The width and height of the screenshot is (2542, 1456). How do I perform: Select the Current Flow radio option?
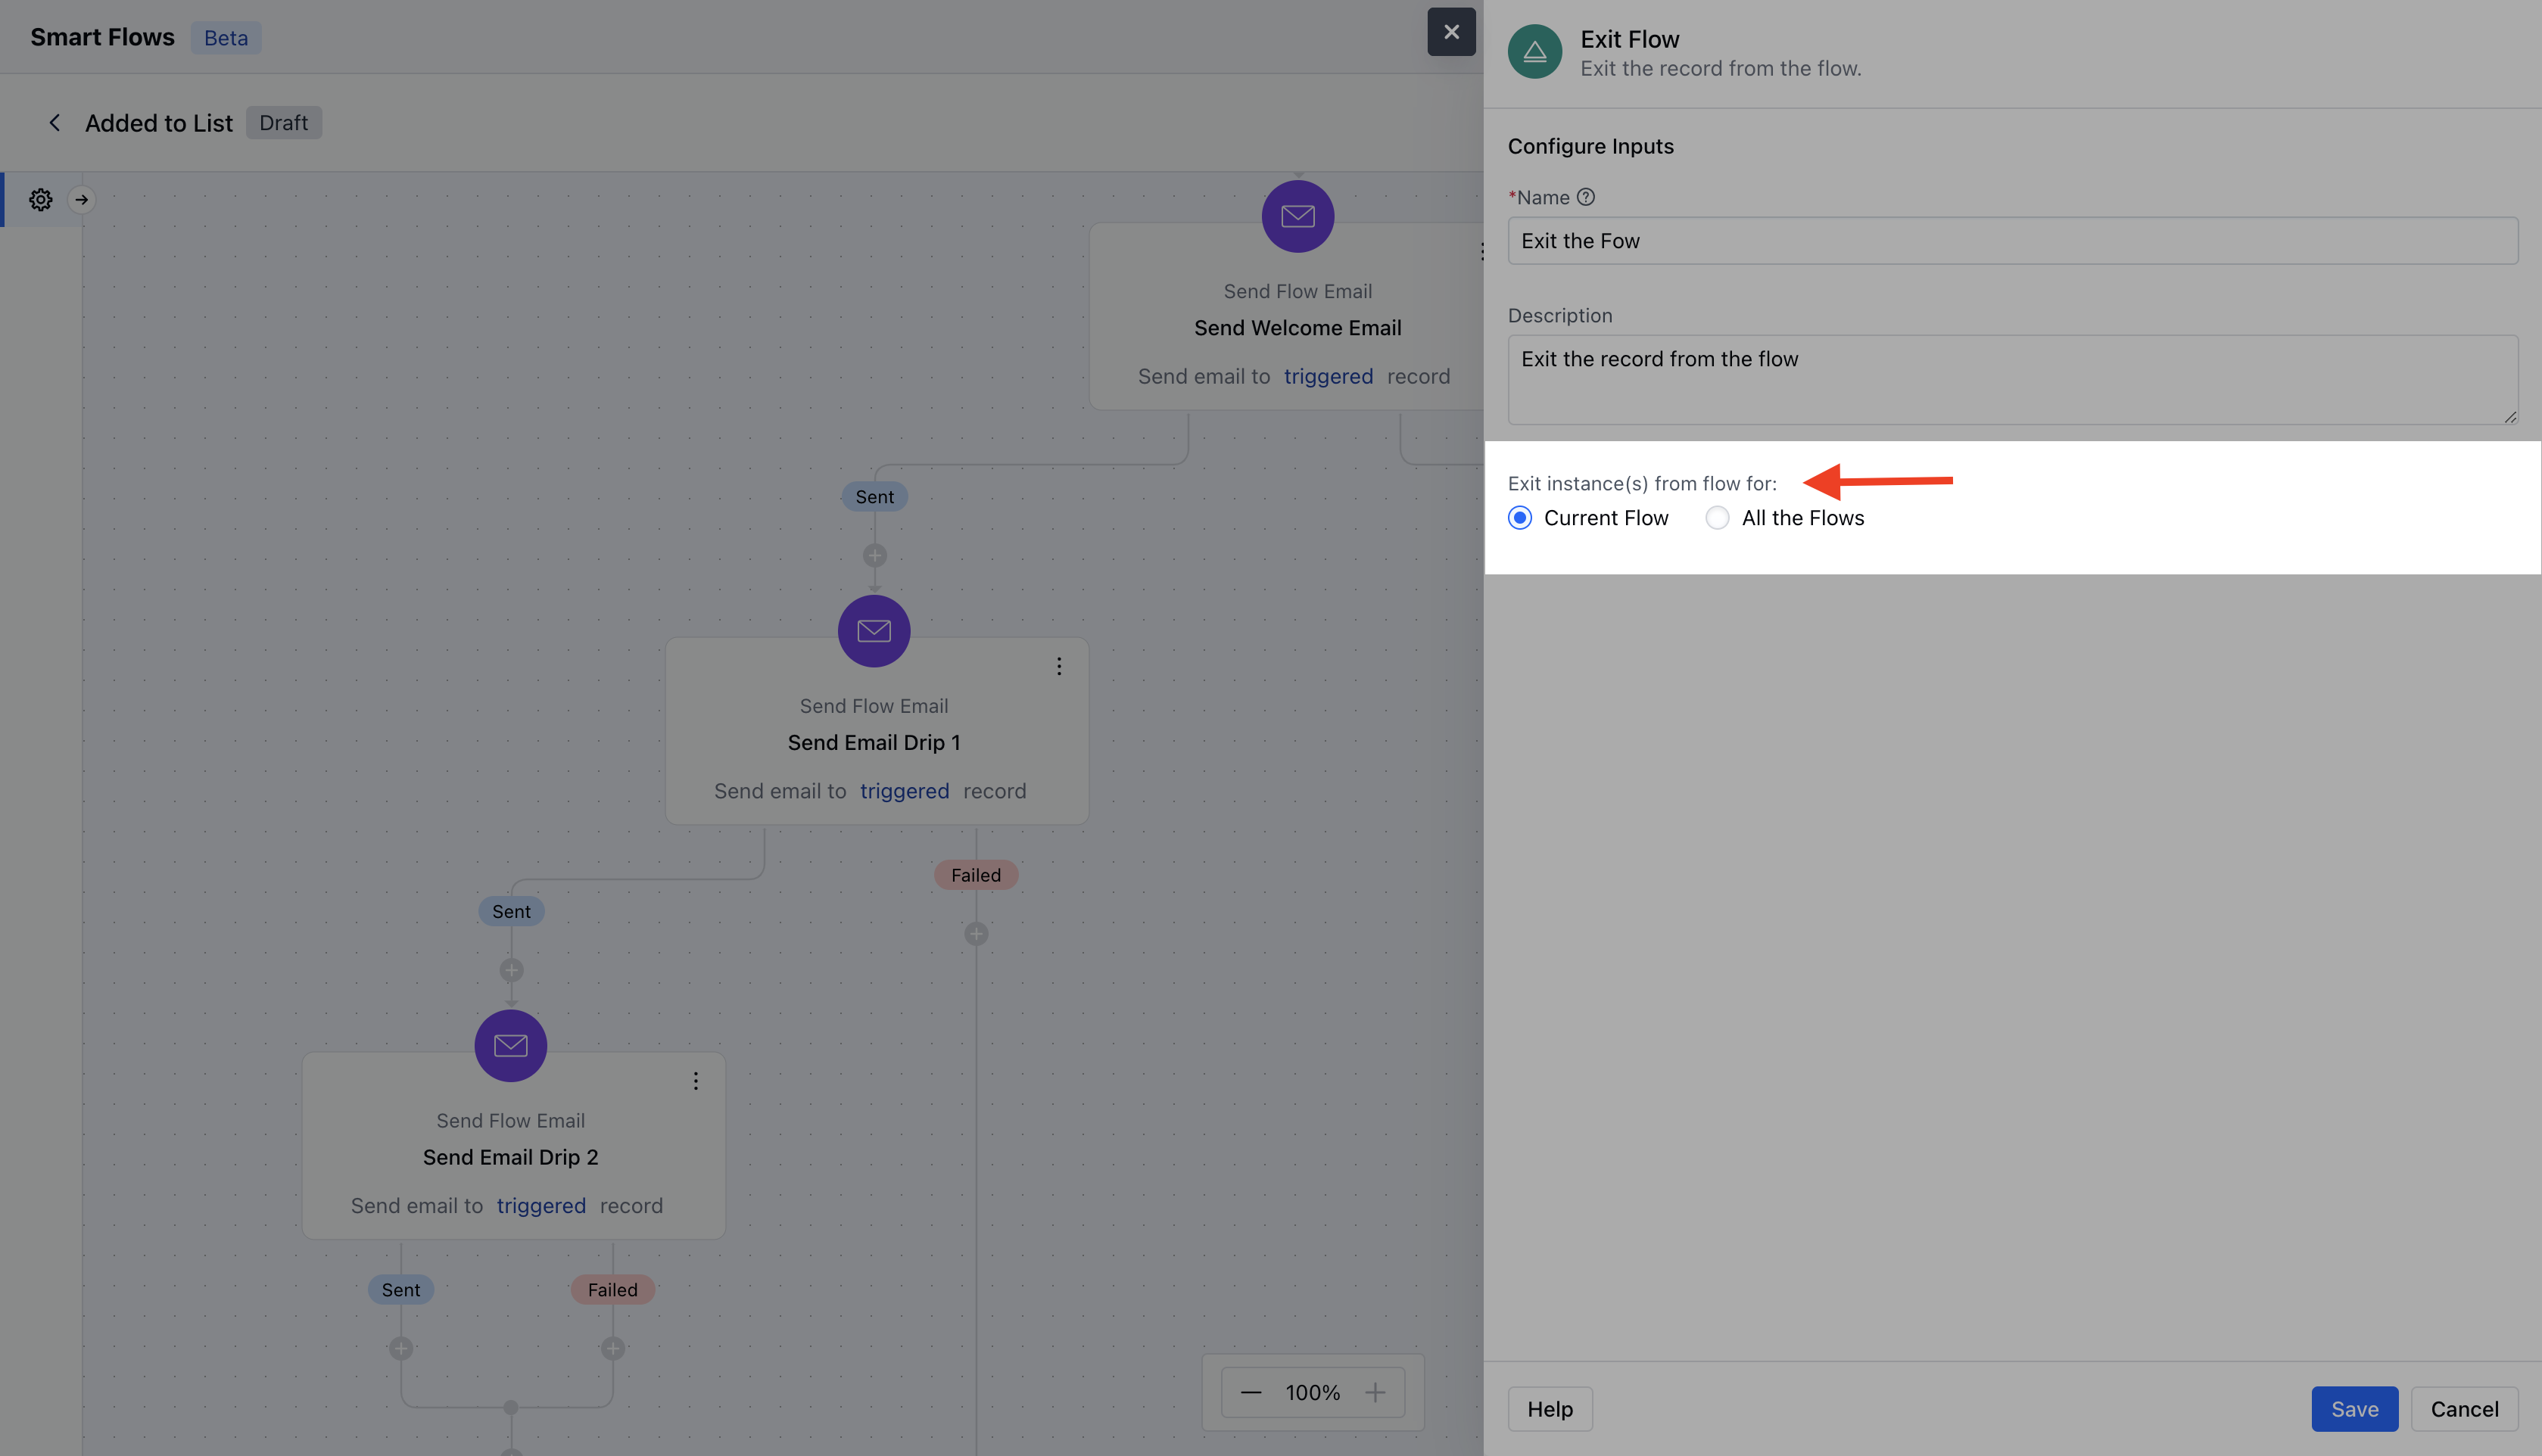pos(1519,518)
